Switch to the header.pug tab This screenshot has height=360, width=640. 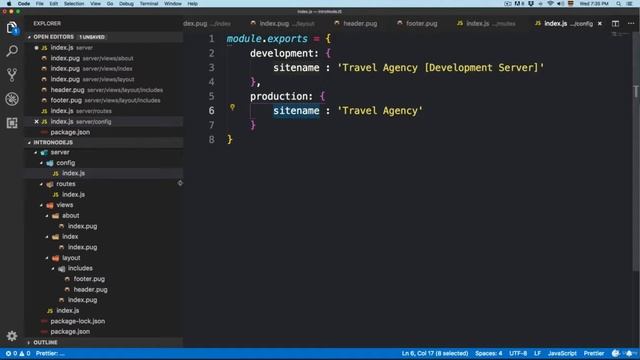[x=356, y=24]
